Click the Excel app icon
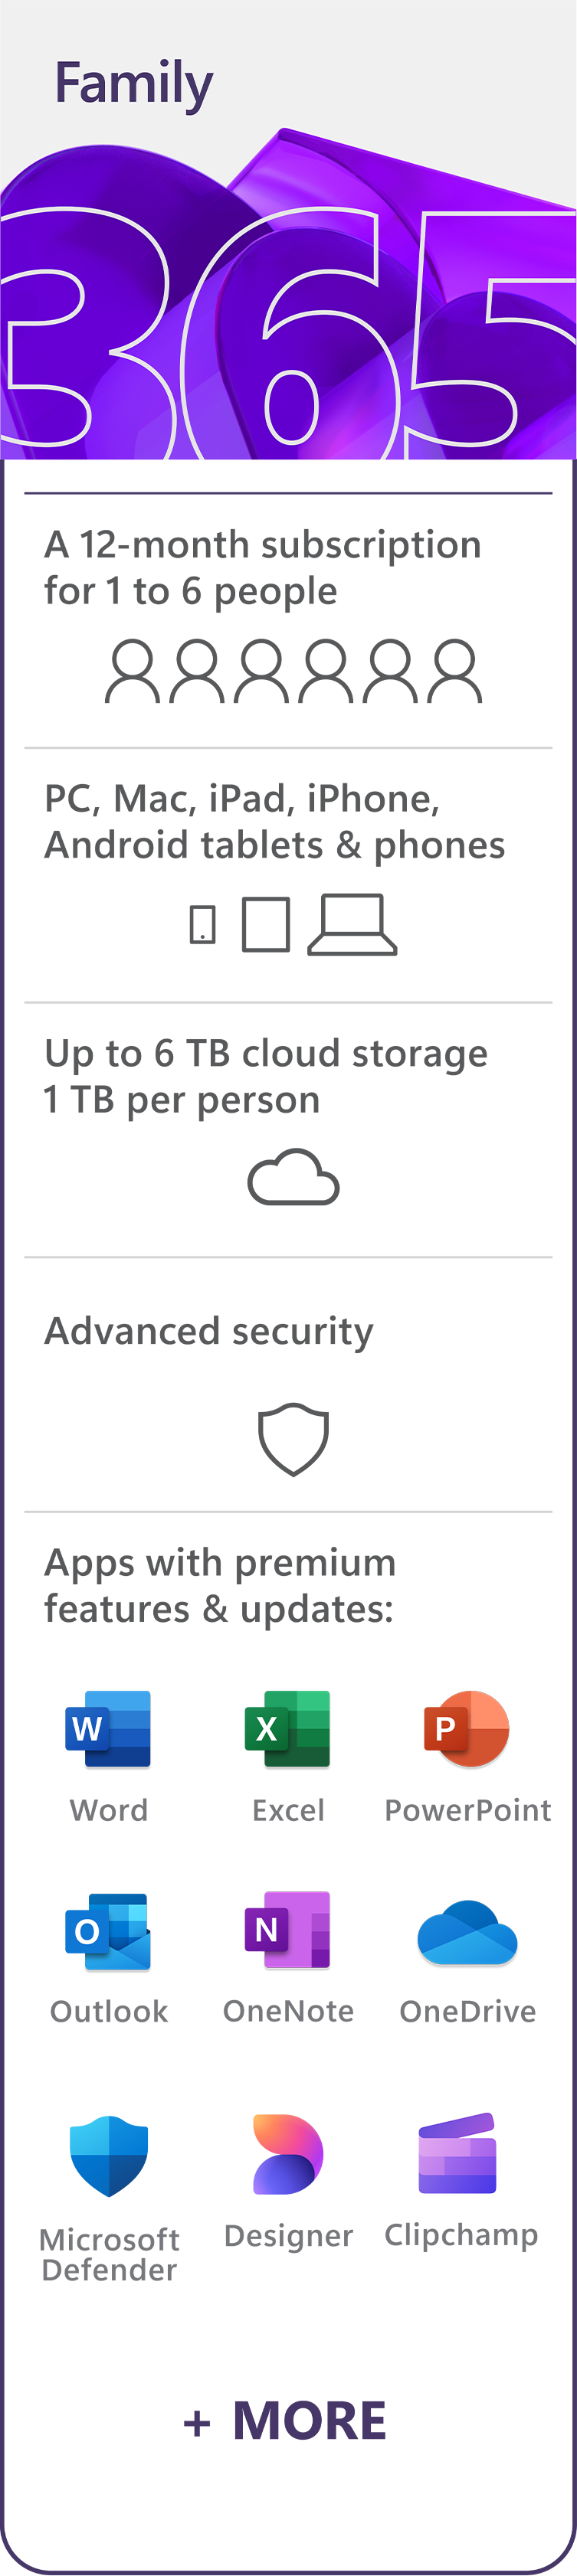The image size is (577, 2576). (288, 1728)
